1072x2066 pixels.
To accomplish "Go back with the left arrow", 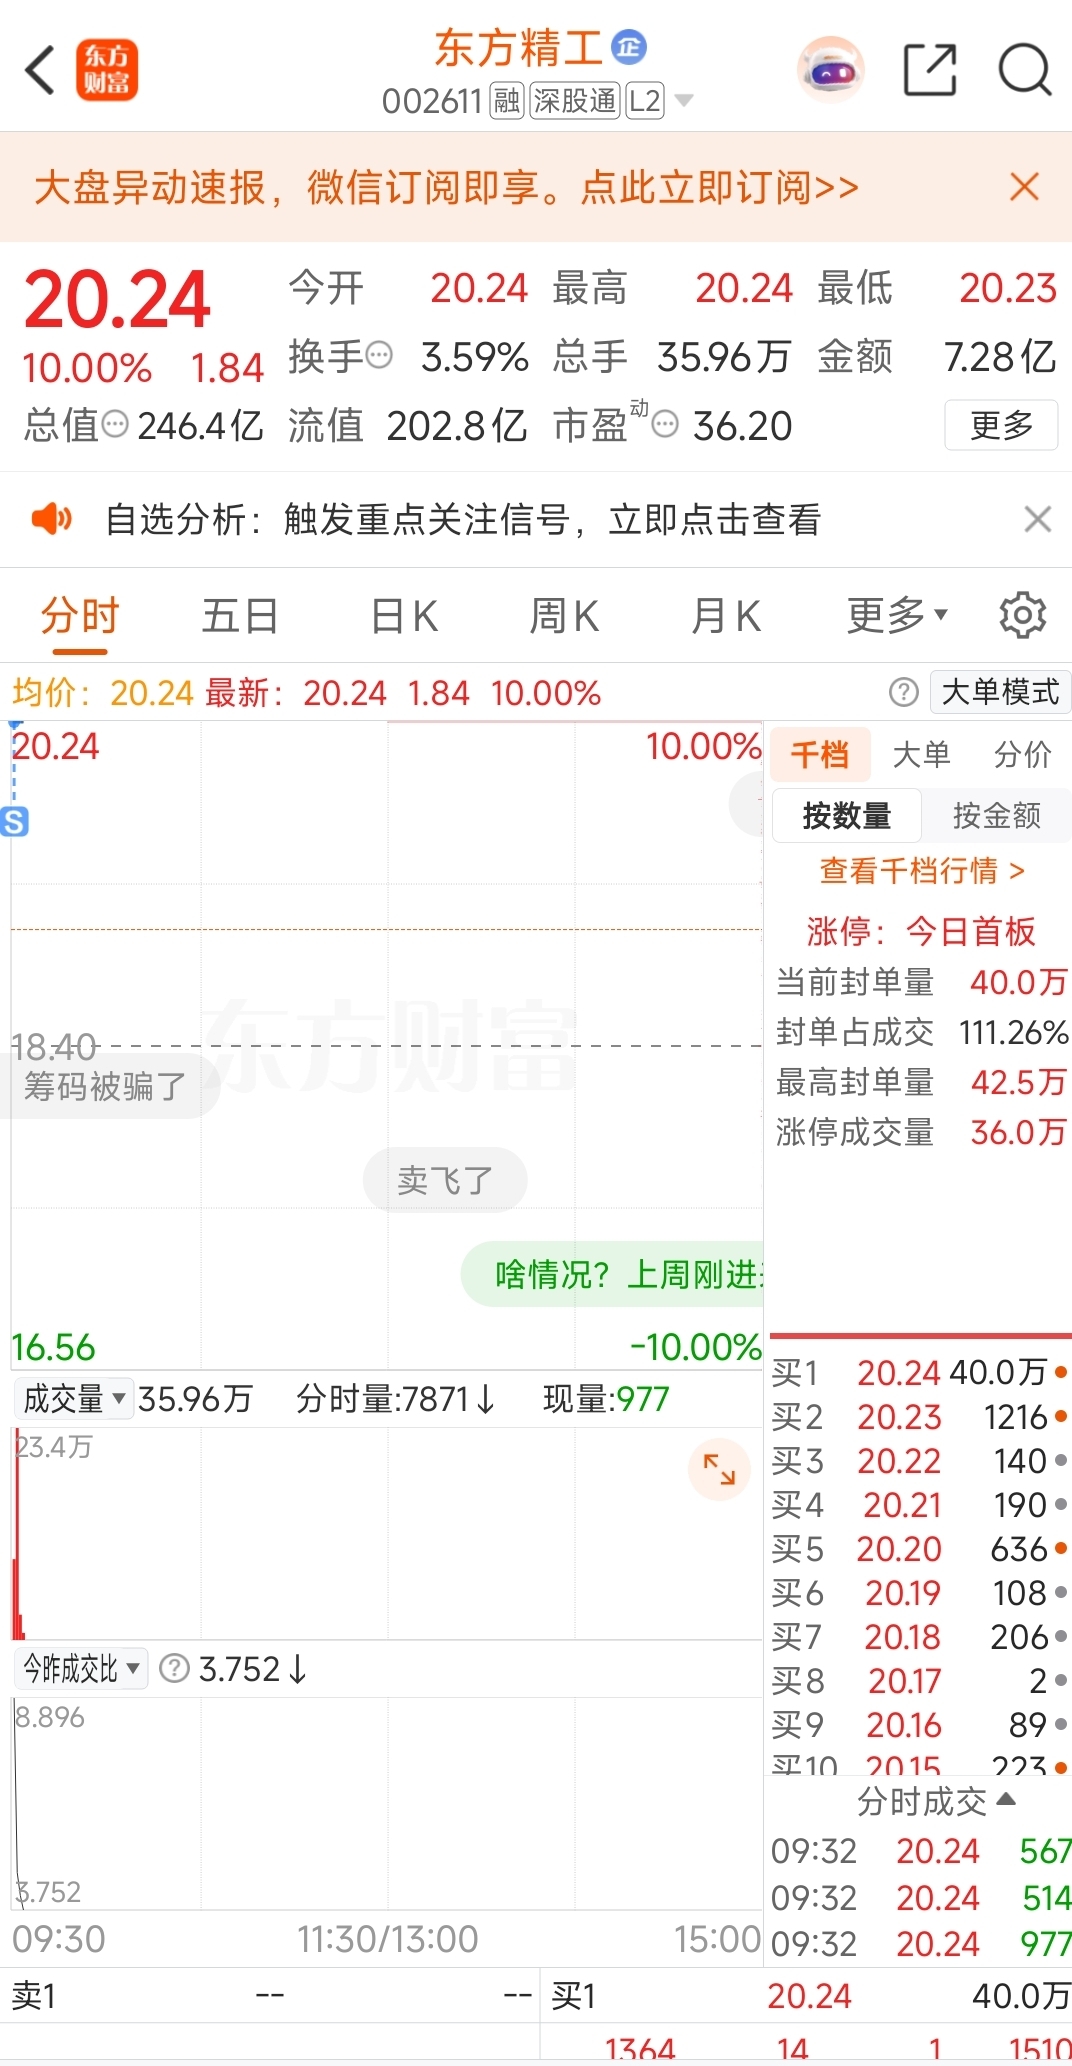I will [40, 71].
